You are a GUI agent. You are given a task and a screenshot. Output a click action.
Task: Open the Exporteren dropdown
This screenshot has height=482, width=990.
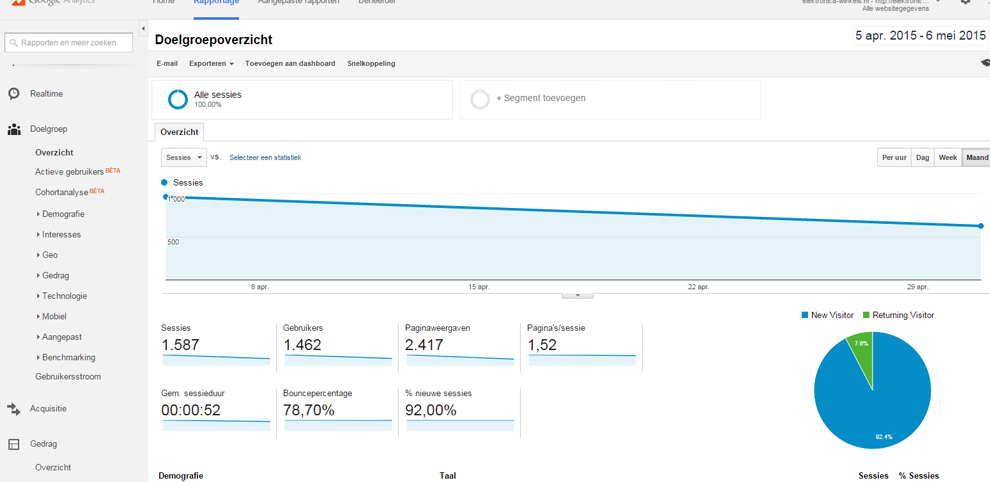[x=212, y=64]
